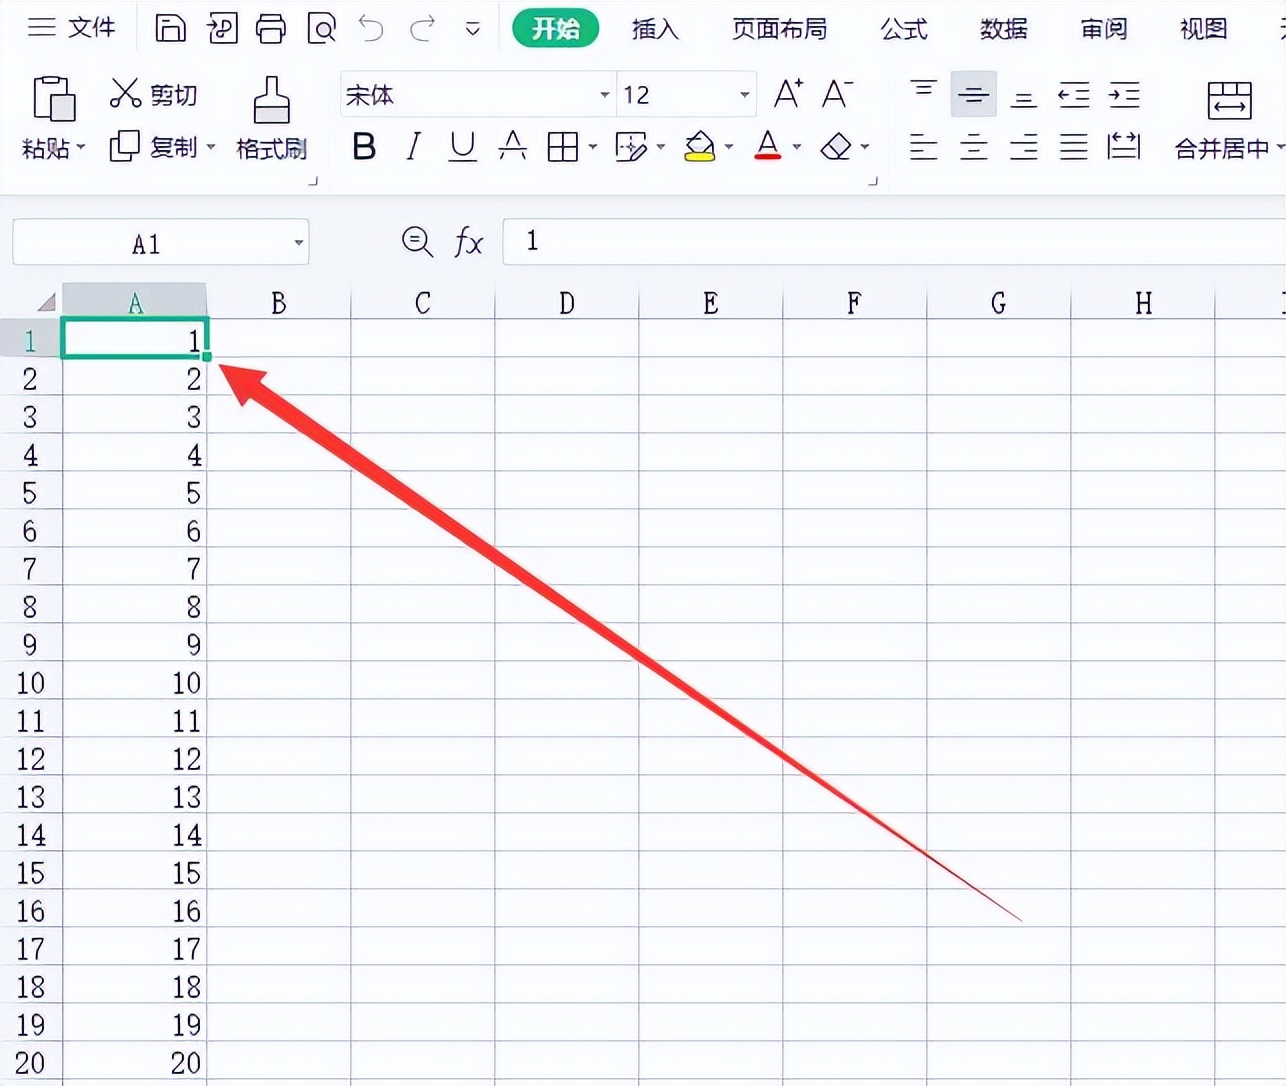Select cell A20 containing 20
The width and height of the screenshot is (1286, 1086).
[135, 1063]
